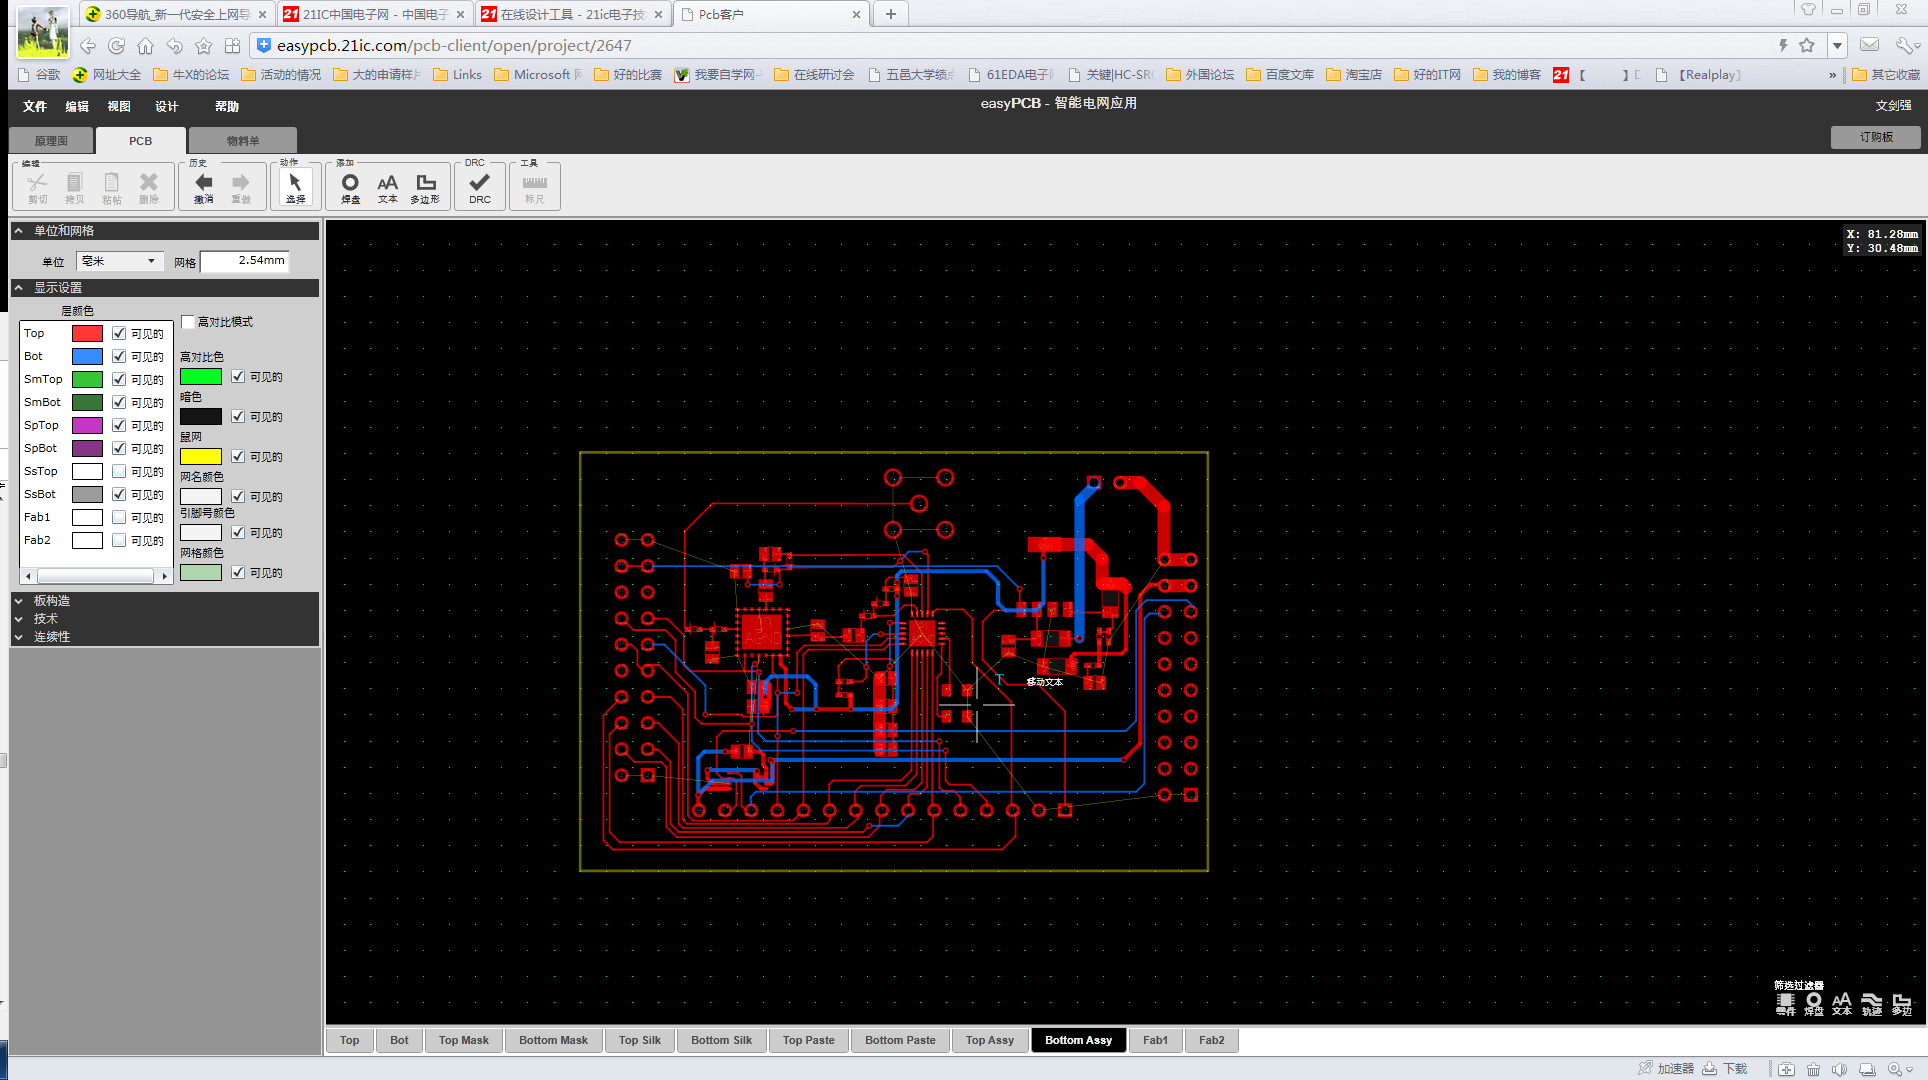Toggle grid color (网格颜色) visible checkbox

coord(238,572)
